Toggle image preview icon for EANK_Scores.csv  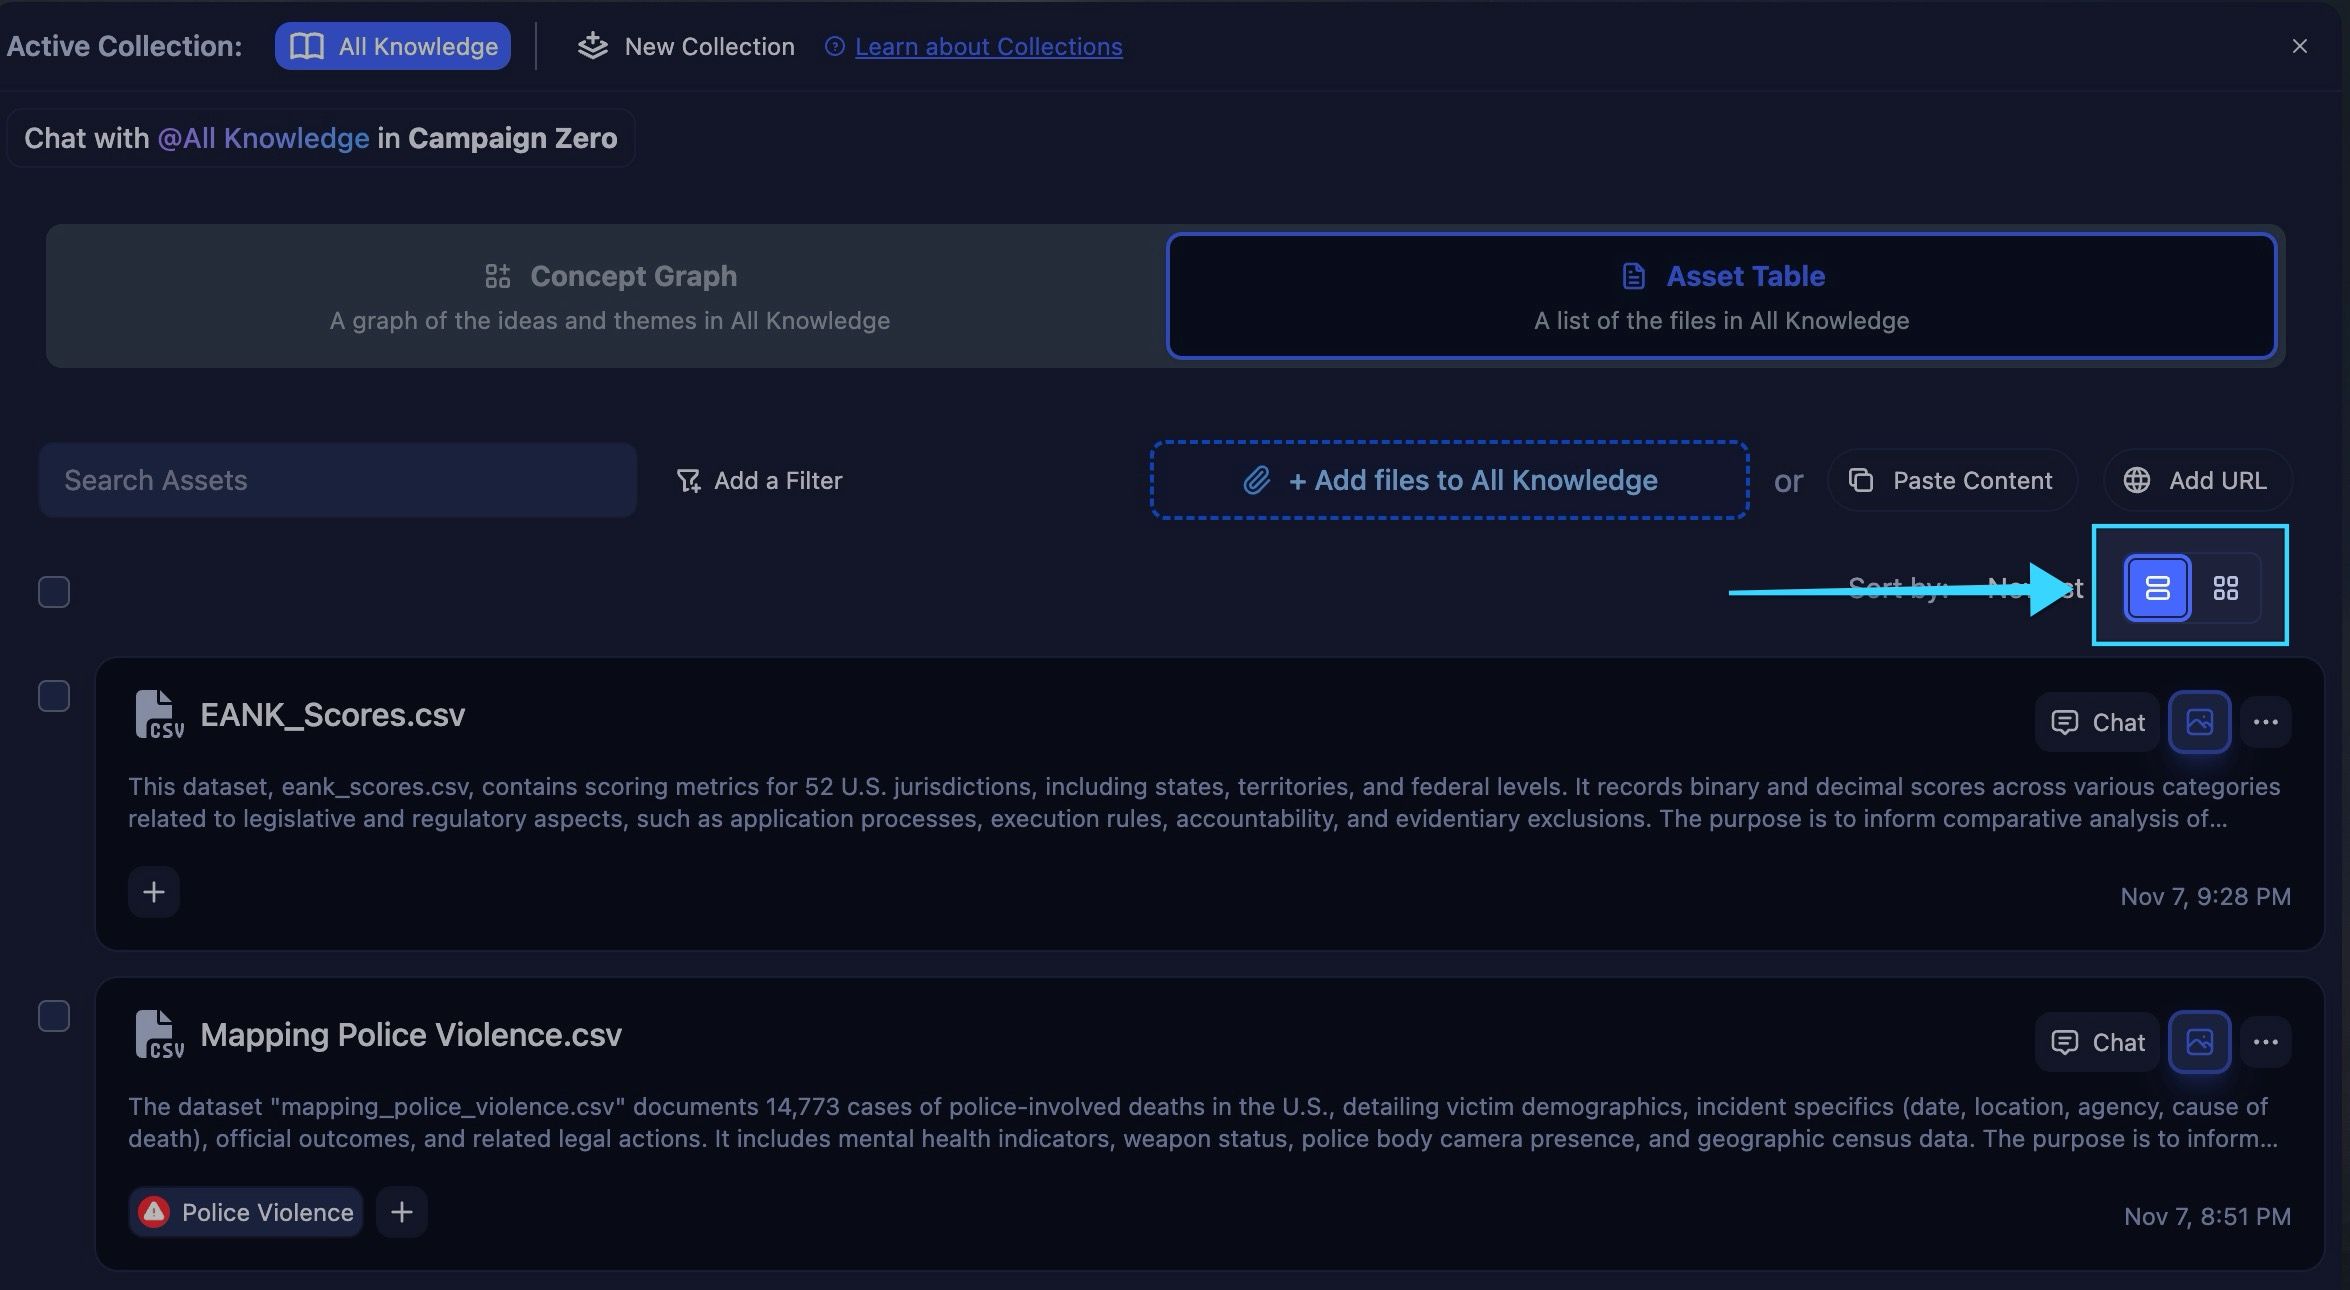tap(2199, 722)
